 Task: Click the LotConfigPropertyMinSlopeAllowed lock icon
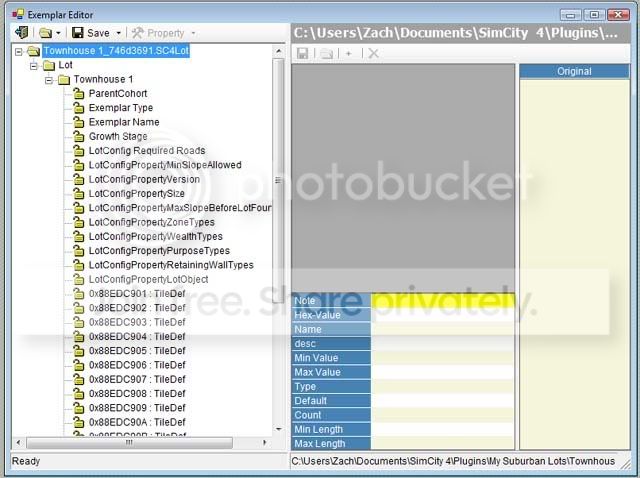[78, 165]
